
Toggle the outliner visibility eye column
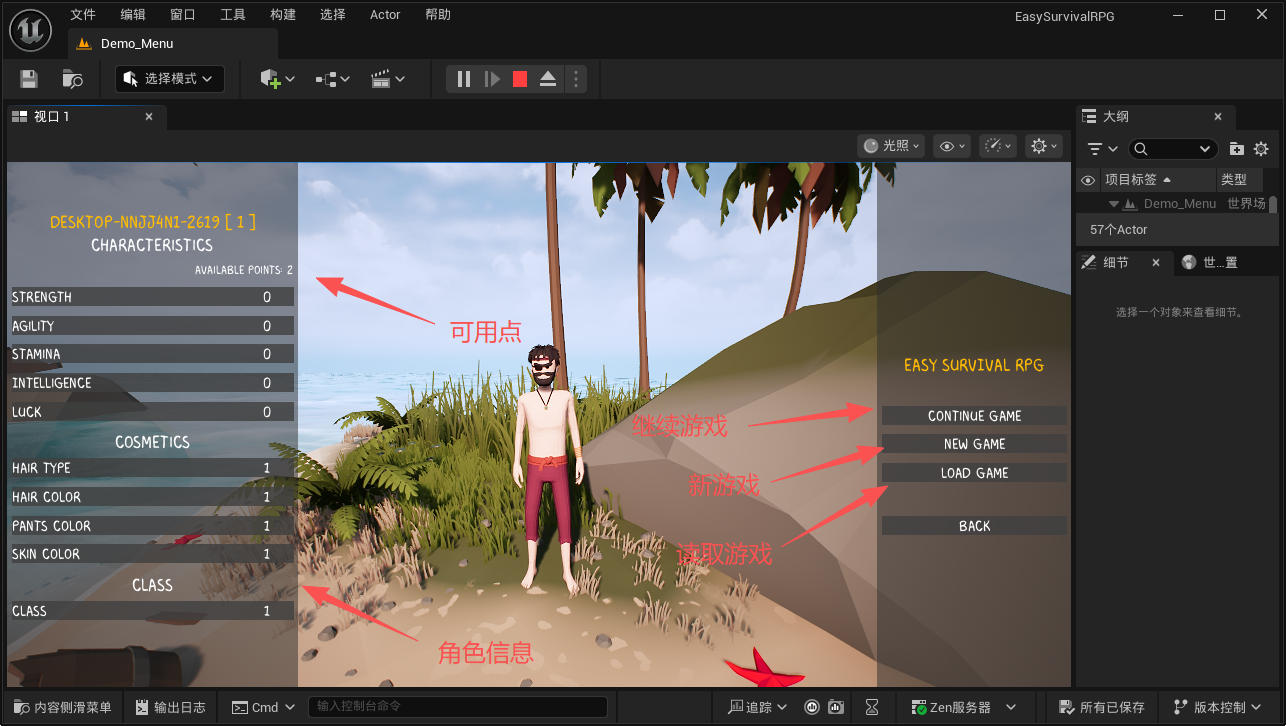pos(1089,180)
